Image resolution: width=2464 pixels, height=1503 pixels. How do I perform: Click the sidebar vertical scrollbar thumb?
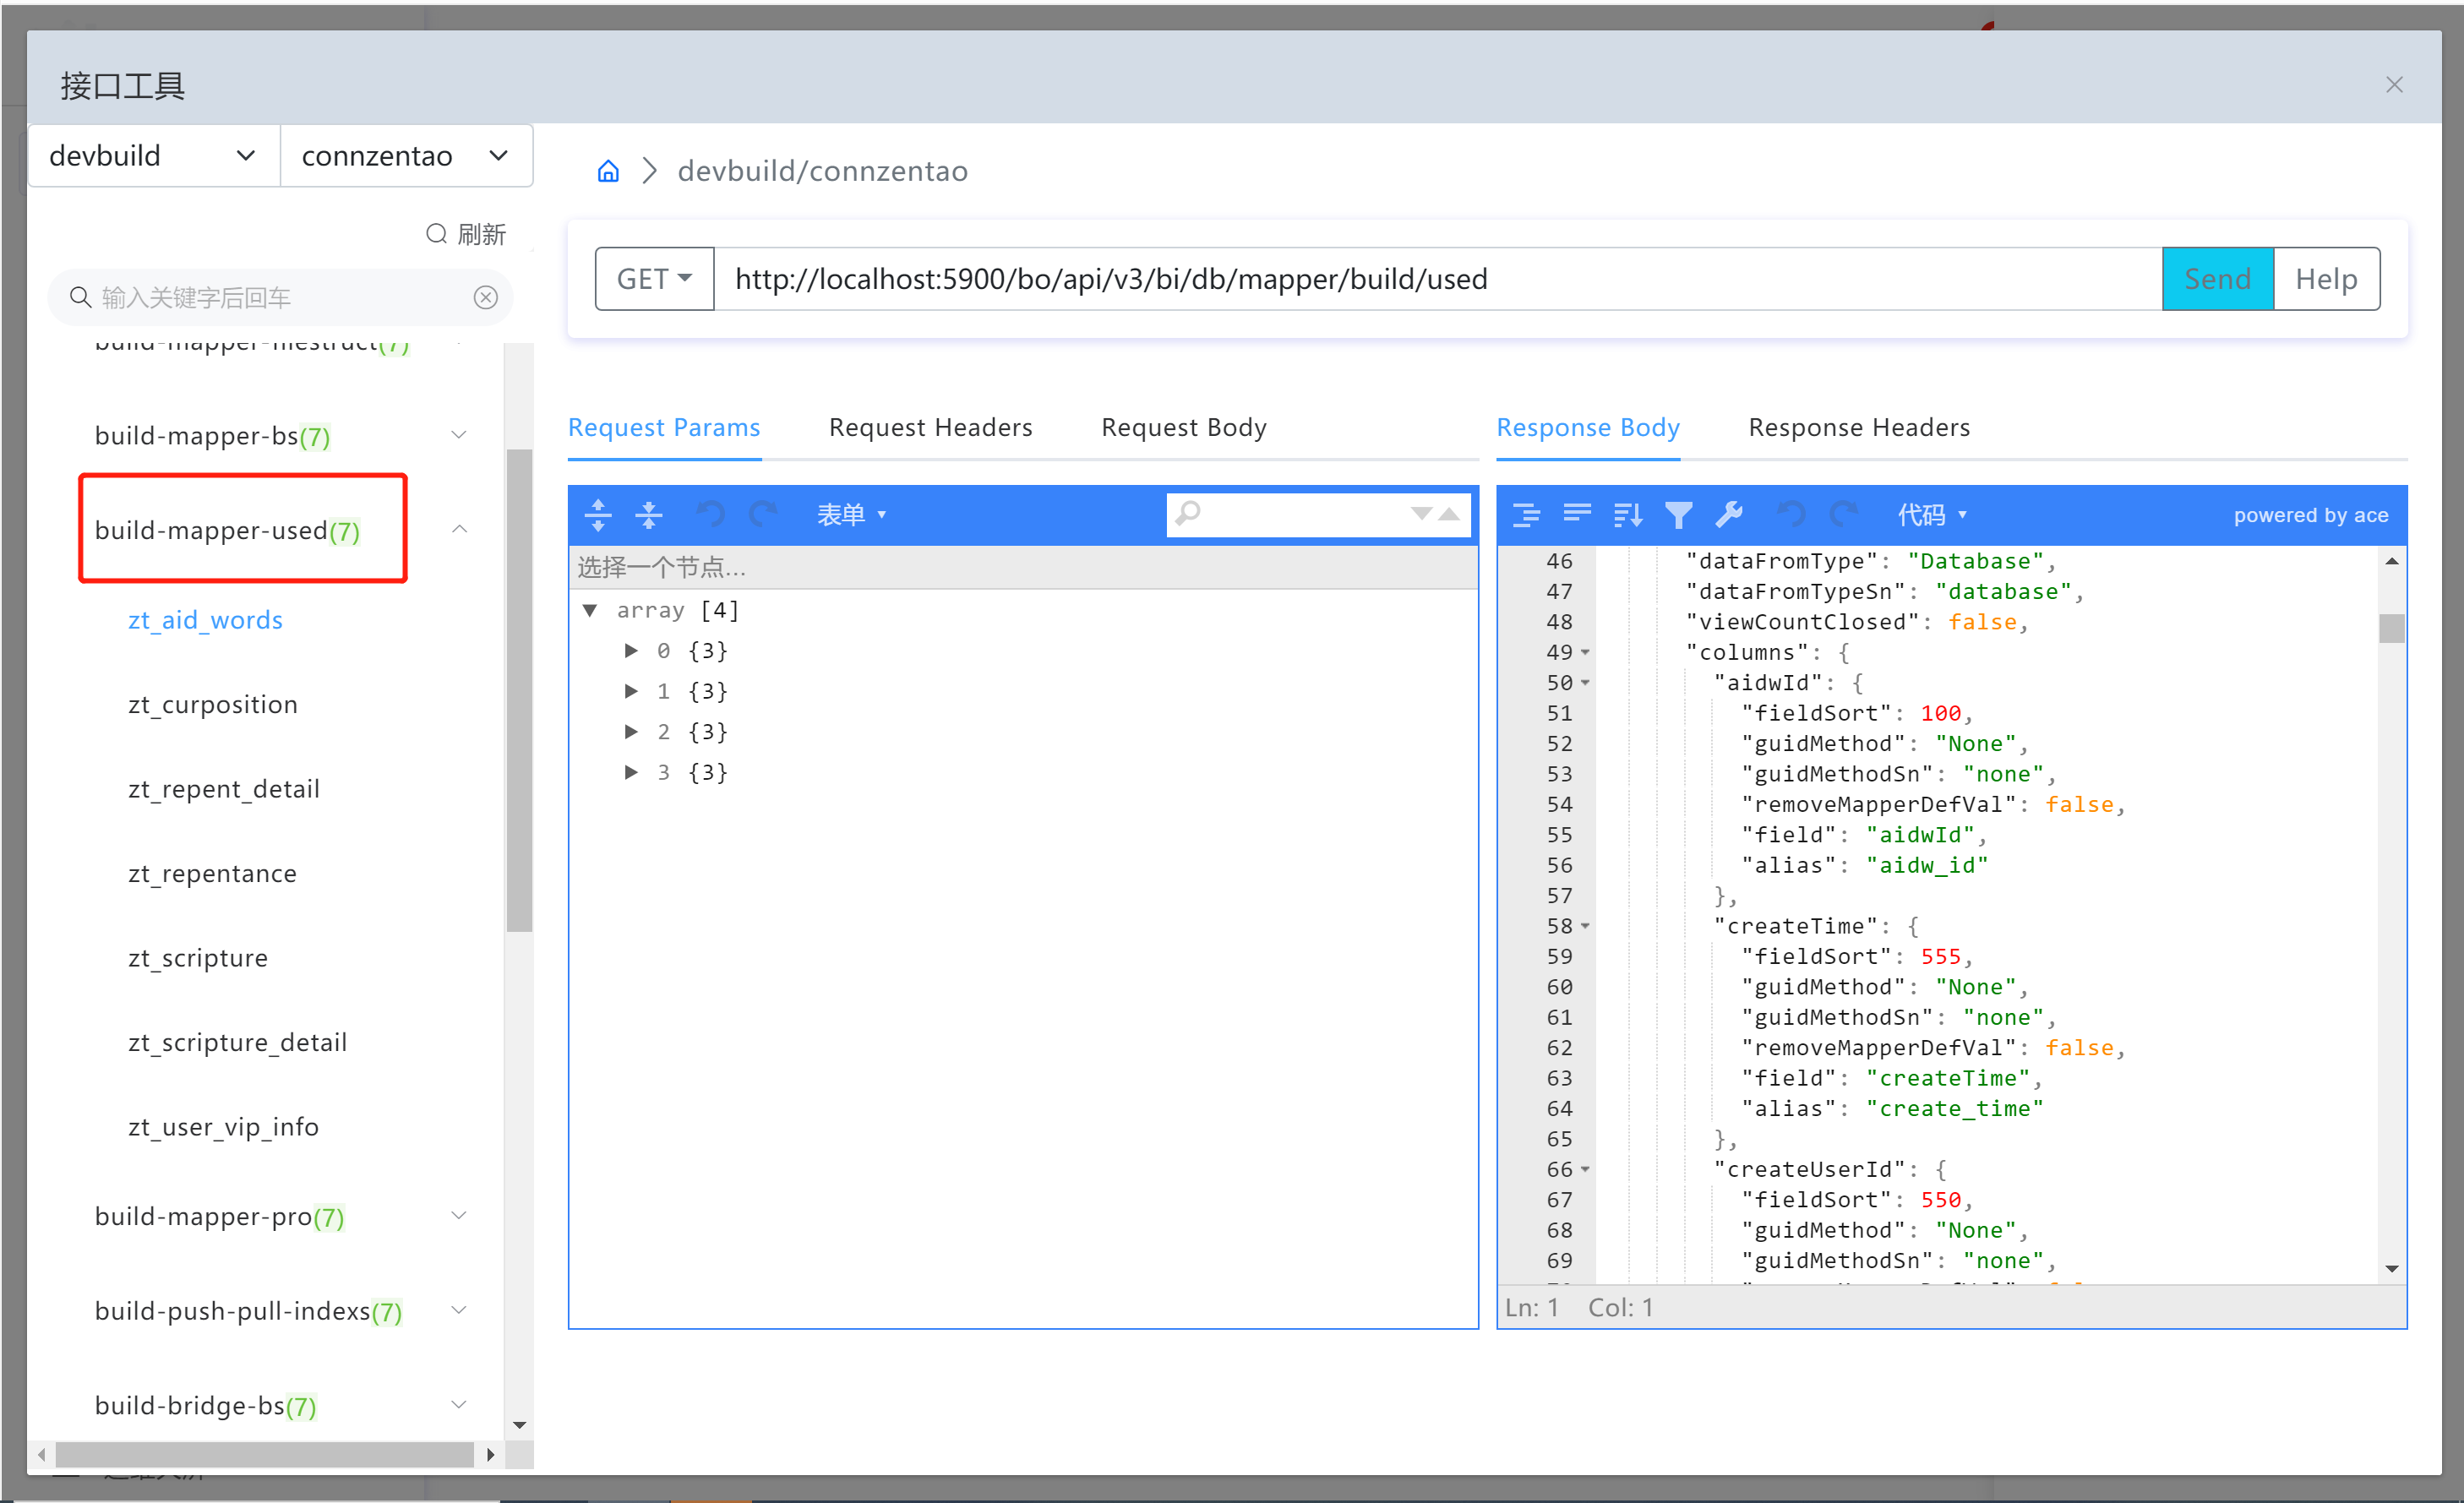(519, 690)
